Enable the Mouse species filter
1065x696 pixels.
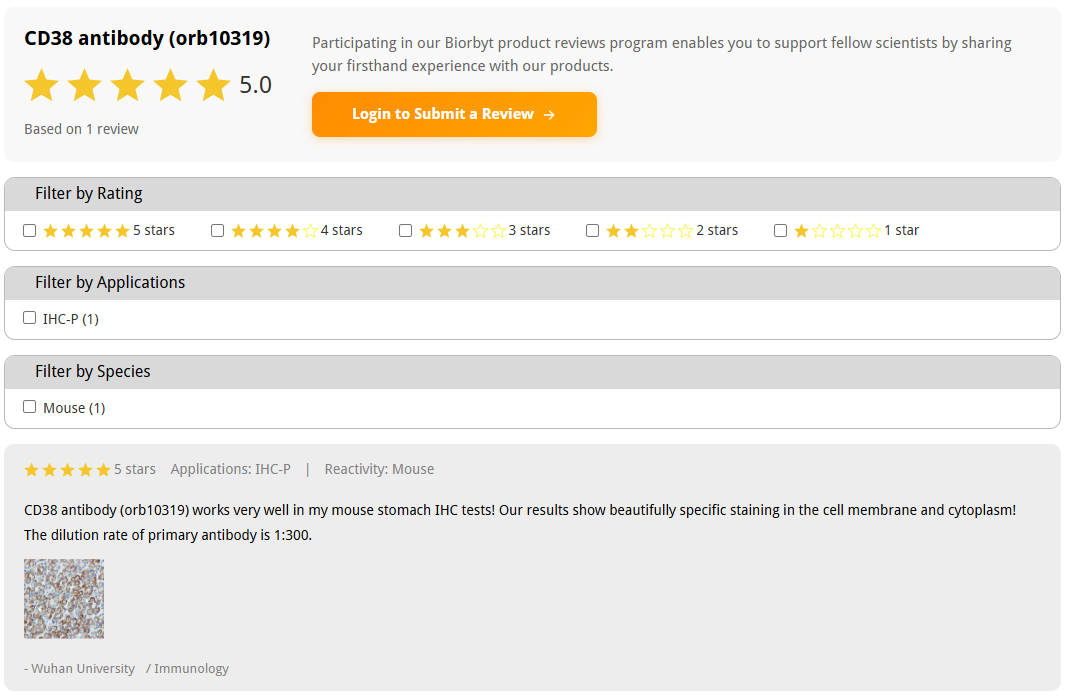pos(29,407)
